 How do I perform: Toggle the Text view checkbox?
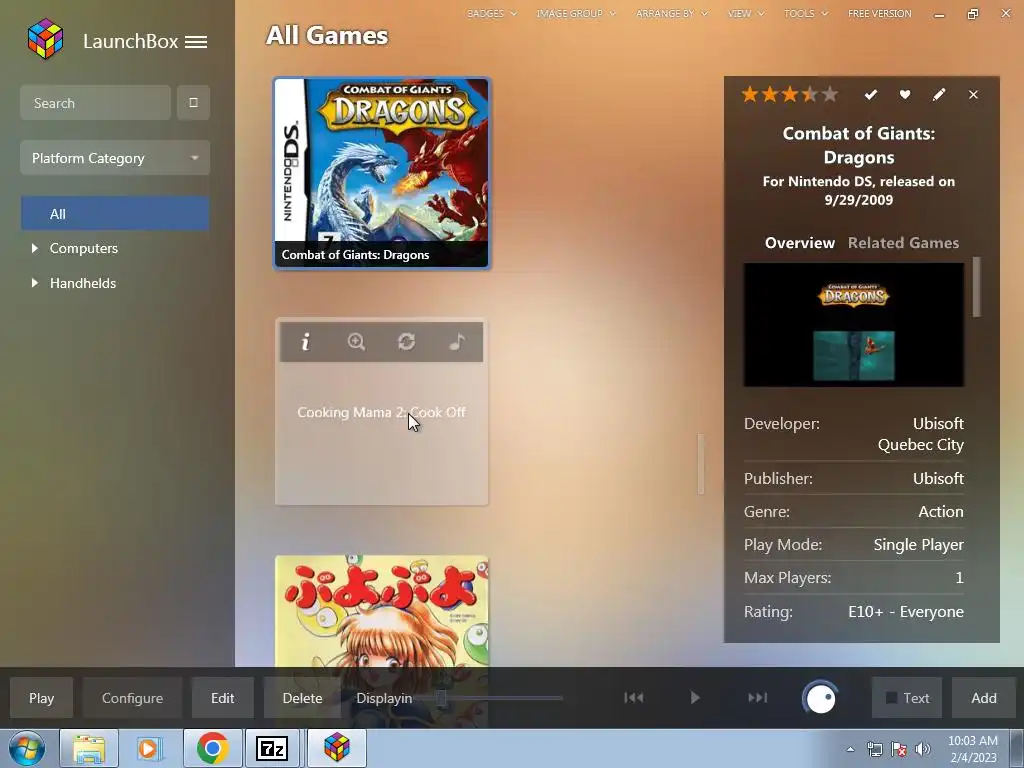coord(891,698)
